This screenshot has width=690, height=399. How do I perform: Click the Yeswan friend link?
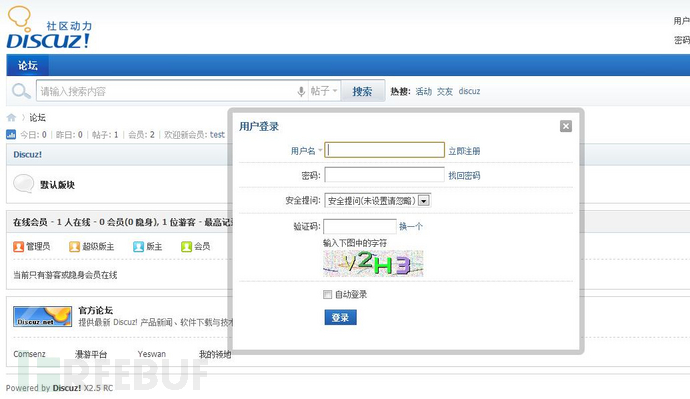point(152,354)
